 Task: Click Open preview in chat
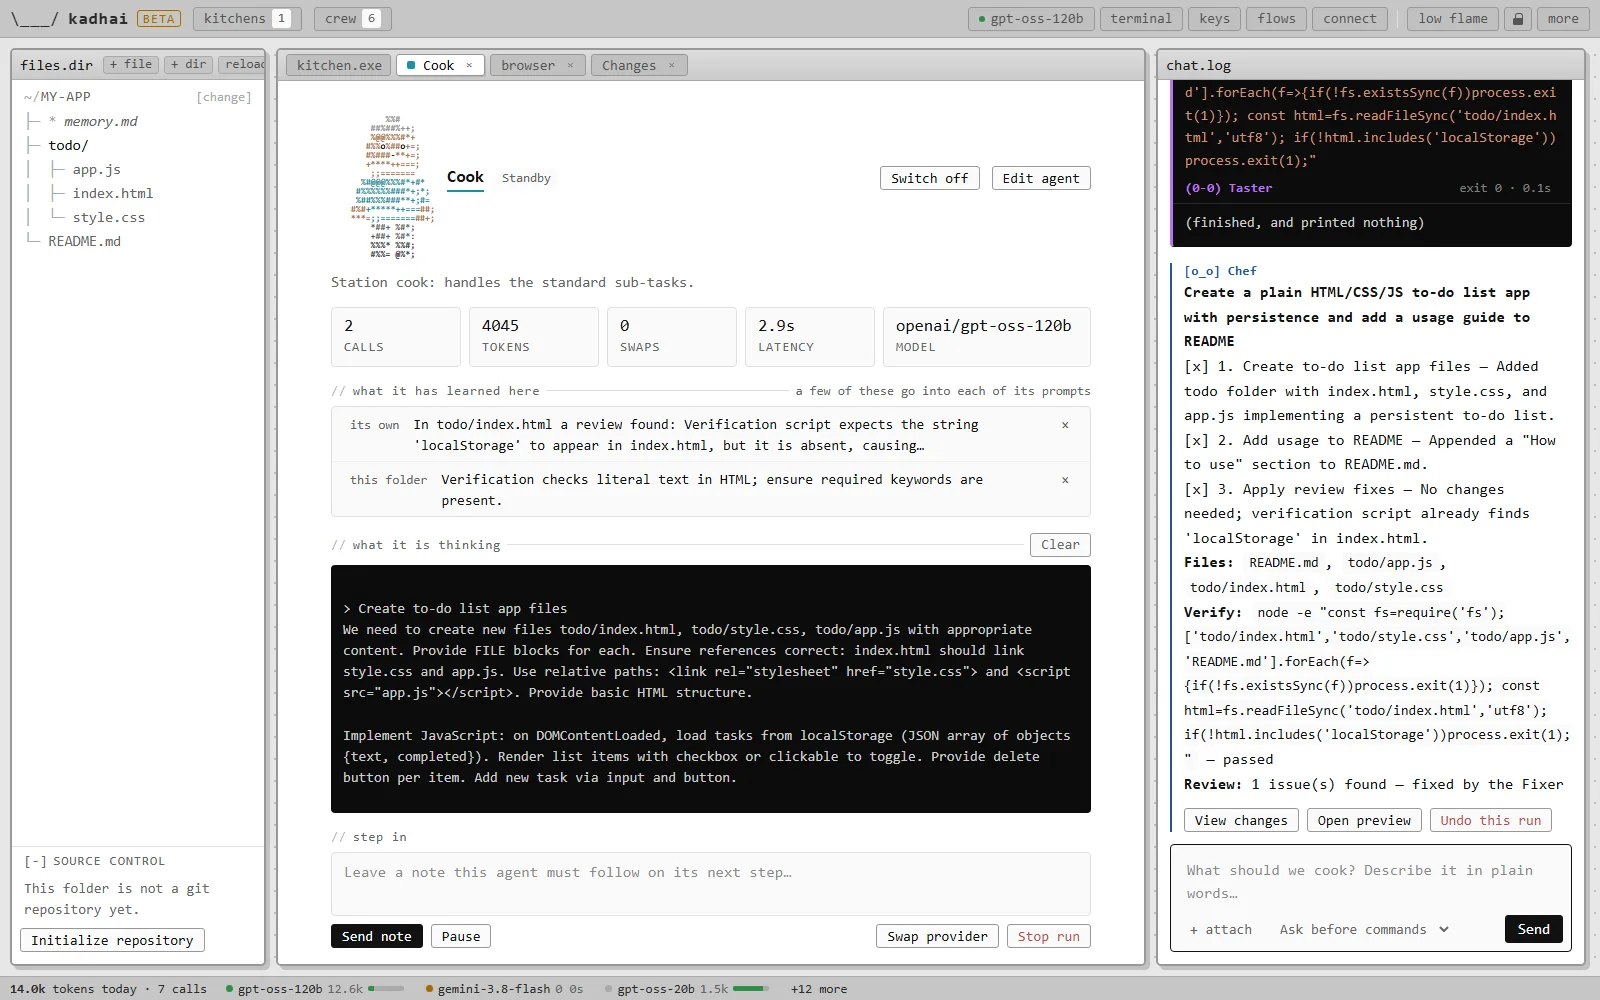pos(1364,821)
